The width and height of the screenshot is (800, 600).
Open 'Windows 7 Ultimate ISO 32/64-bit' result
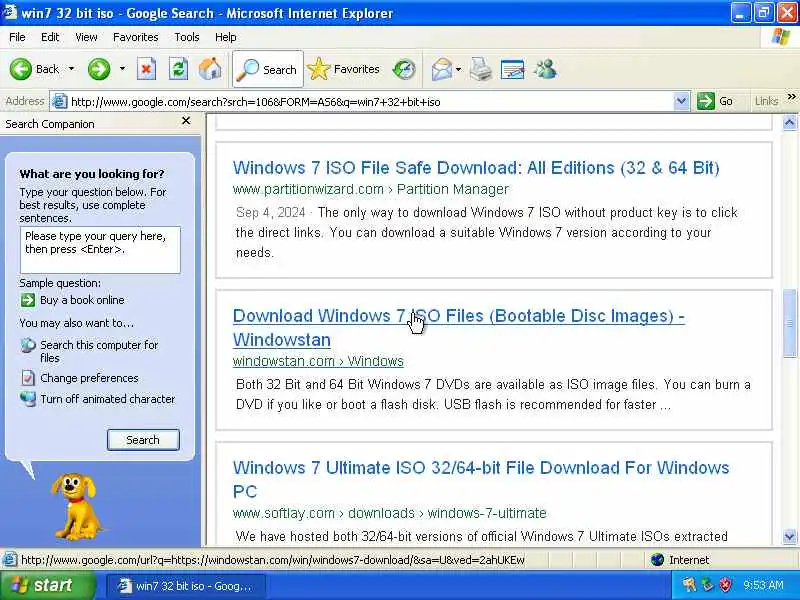(481, 479)
